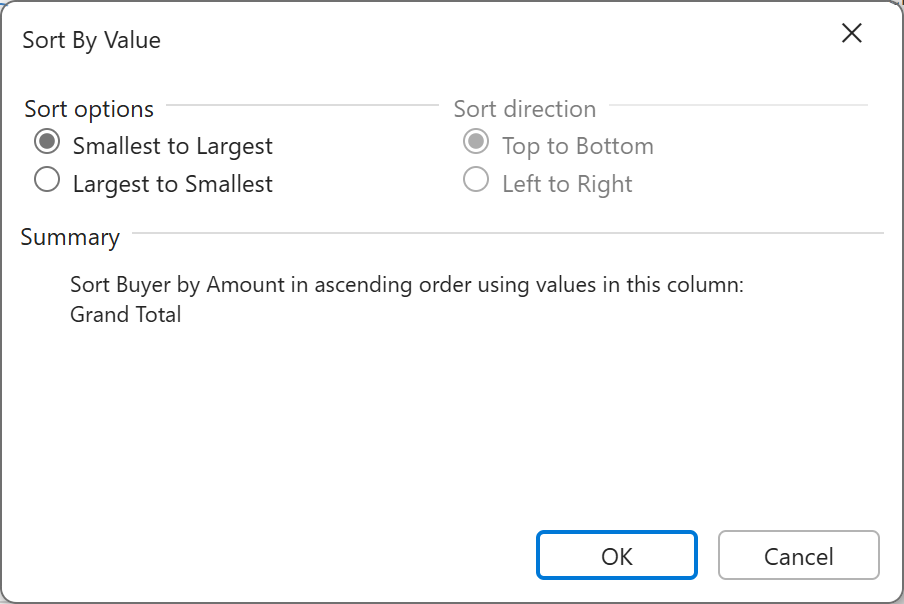Click the Sort direction group label
904x604 pixels.
[x=524, y=109]
